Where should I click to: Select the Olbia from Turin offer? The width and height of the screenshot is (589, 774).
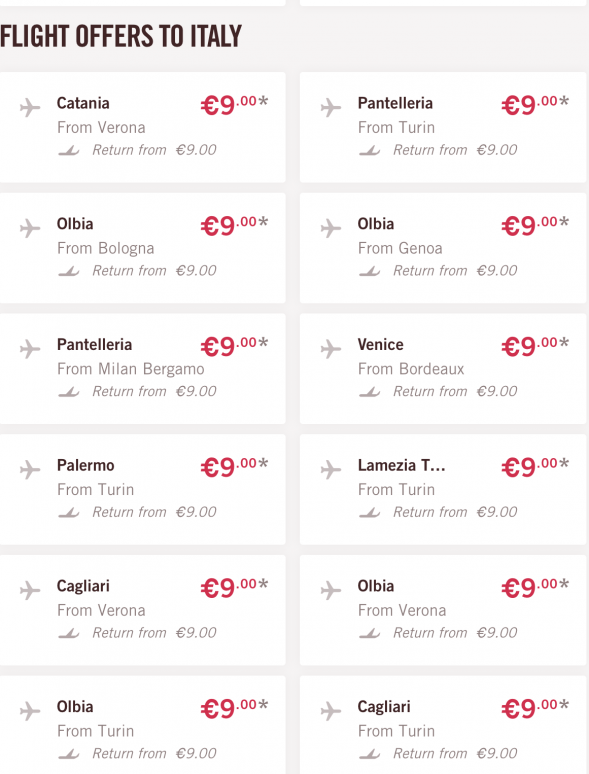coord(143,725)
